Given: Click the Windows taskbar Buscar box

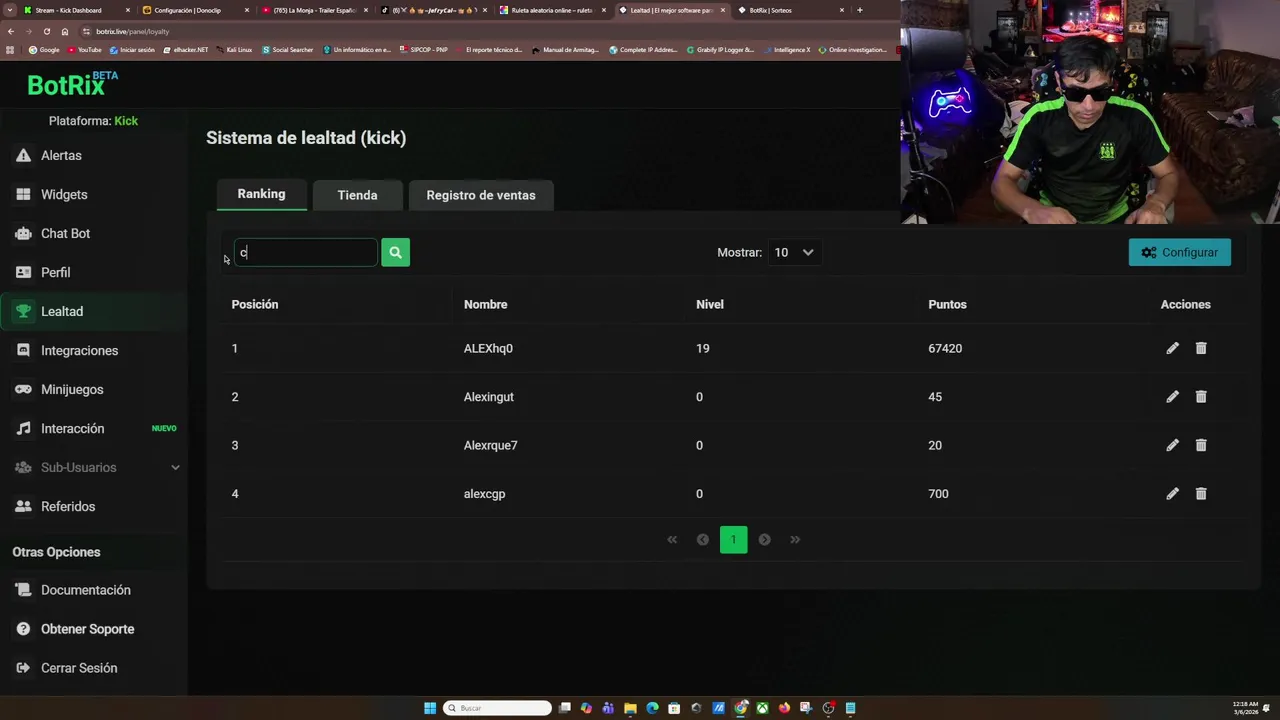Looking at the screenshot, I should click(x=497, y=708).
